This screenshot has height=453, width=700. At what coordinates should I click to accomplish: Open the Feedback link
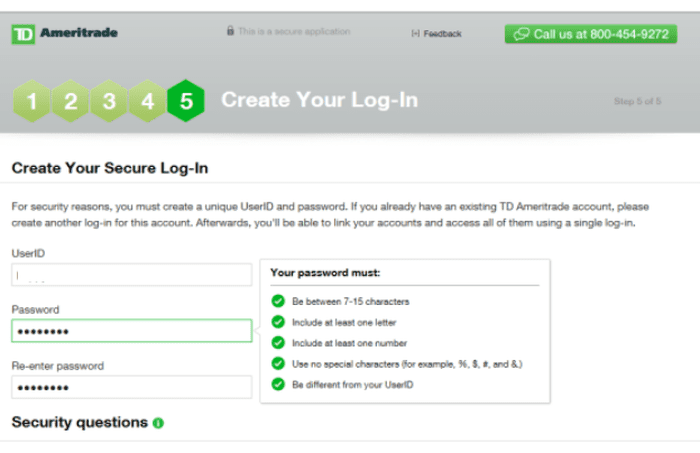coord(436,33)
